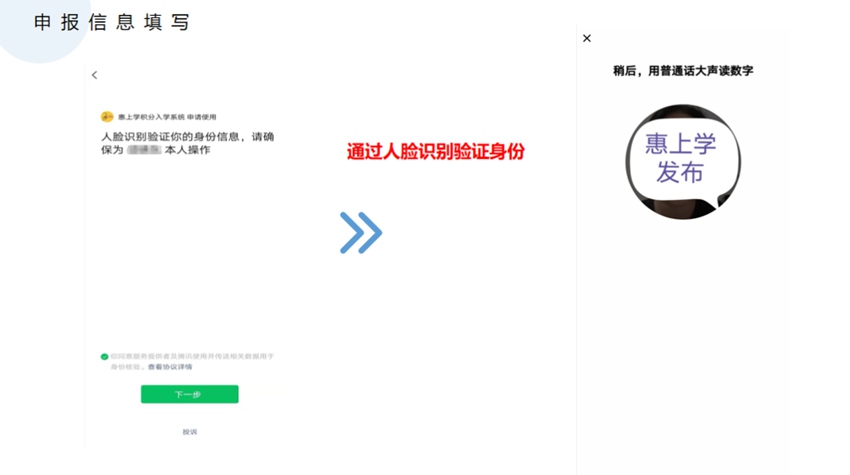The width and height of the screenshot is (850, 475).
Task: Click the yellow 惠上学 app logo icon
Action: (x=107, y=117)
